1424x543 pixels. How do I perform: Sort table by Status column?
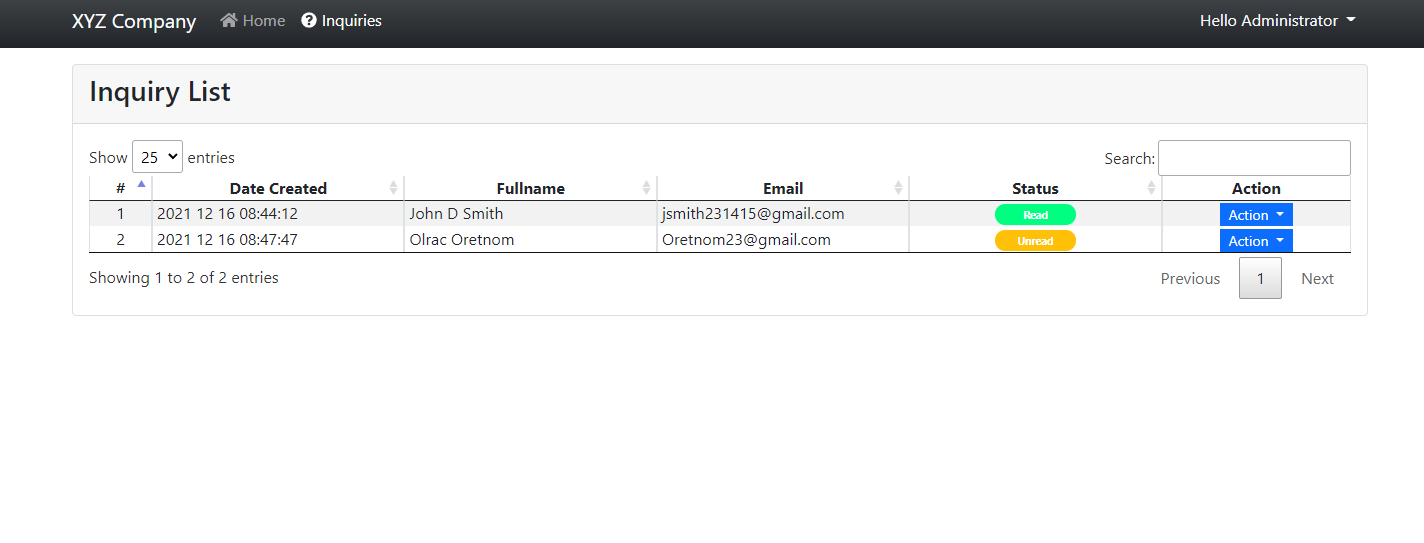(x=1035, y=188)
